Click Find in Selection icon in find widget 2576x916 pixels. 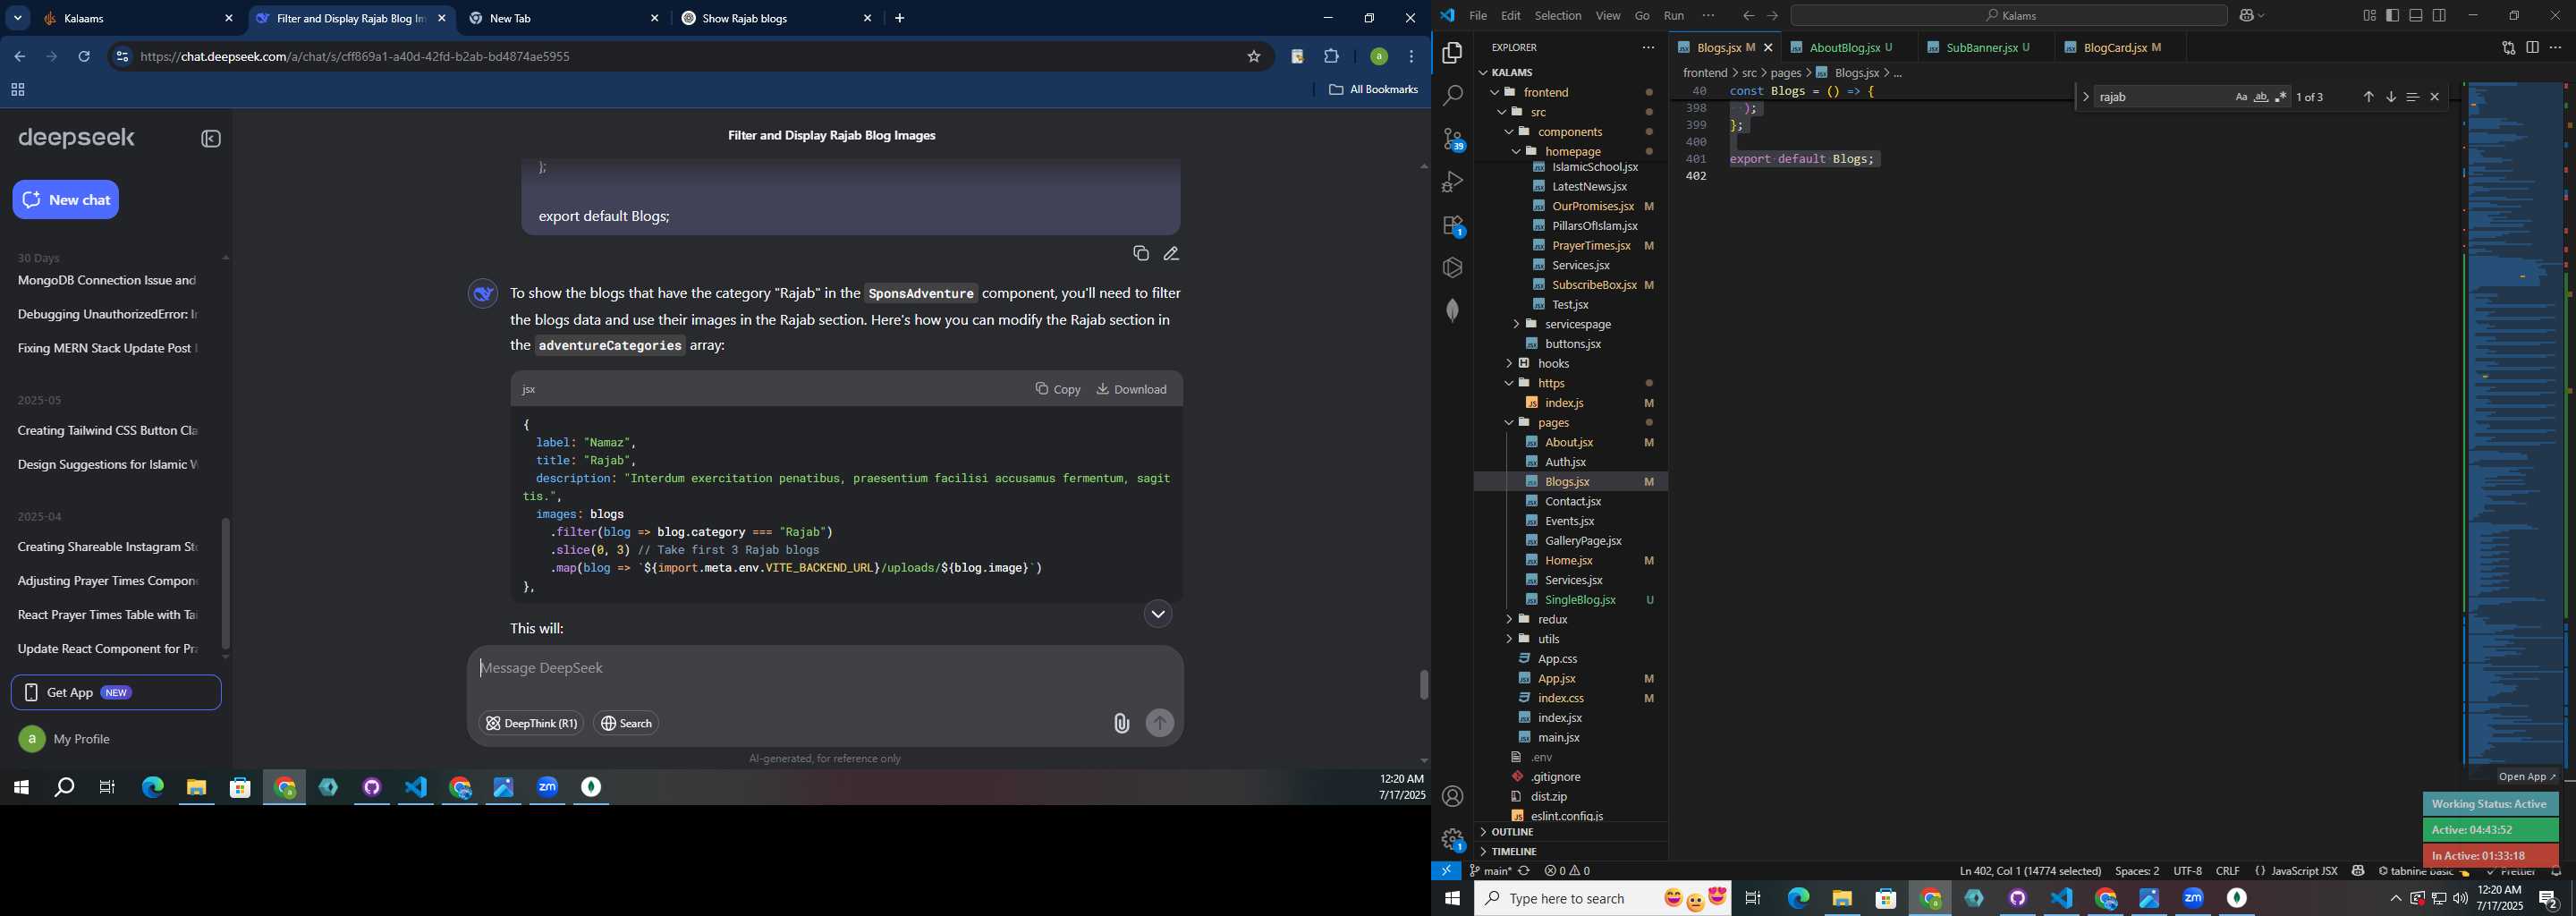point(2412,97)
